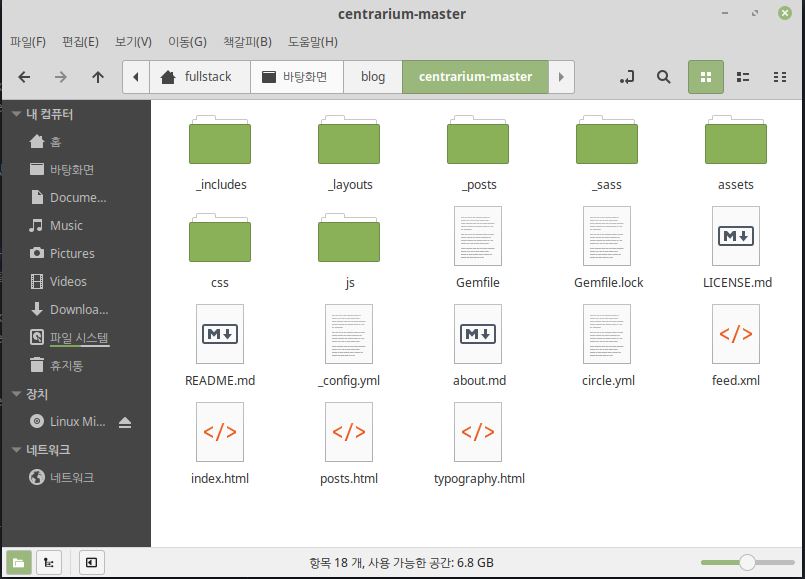Collapse the 내 컴퓨터 section
The height and width of the screenshot is (579, 805).
[x=16, y=113]
